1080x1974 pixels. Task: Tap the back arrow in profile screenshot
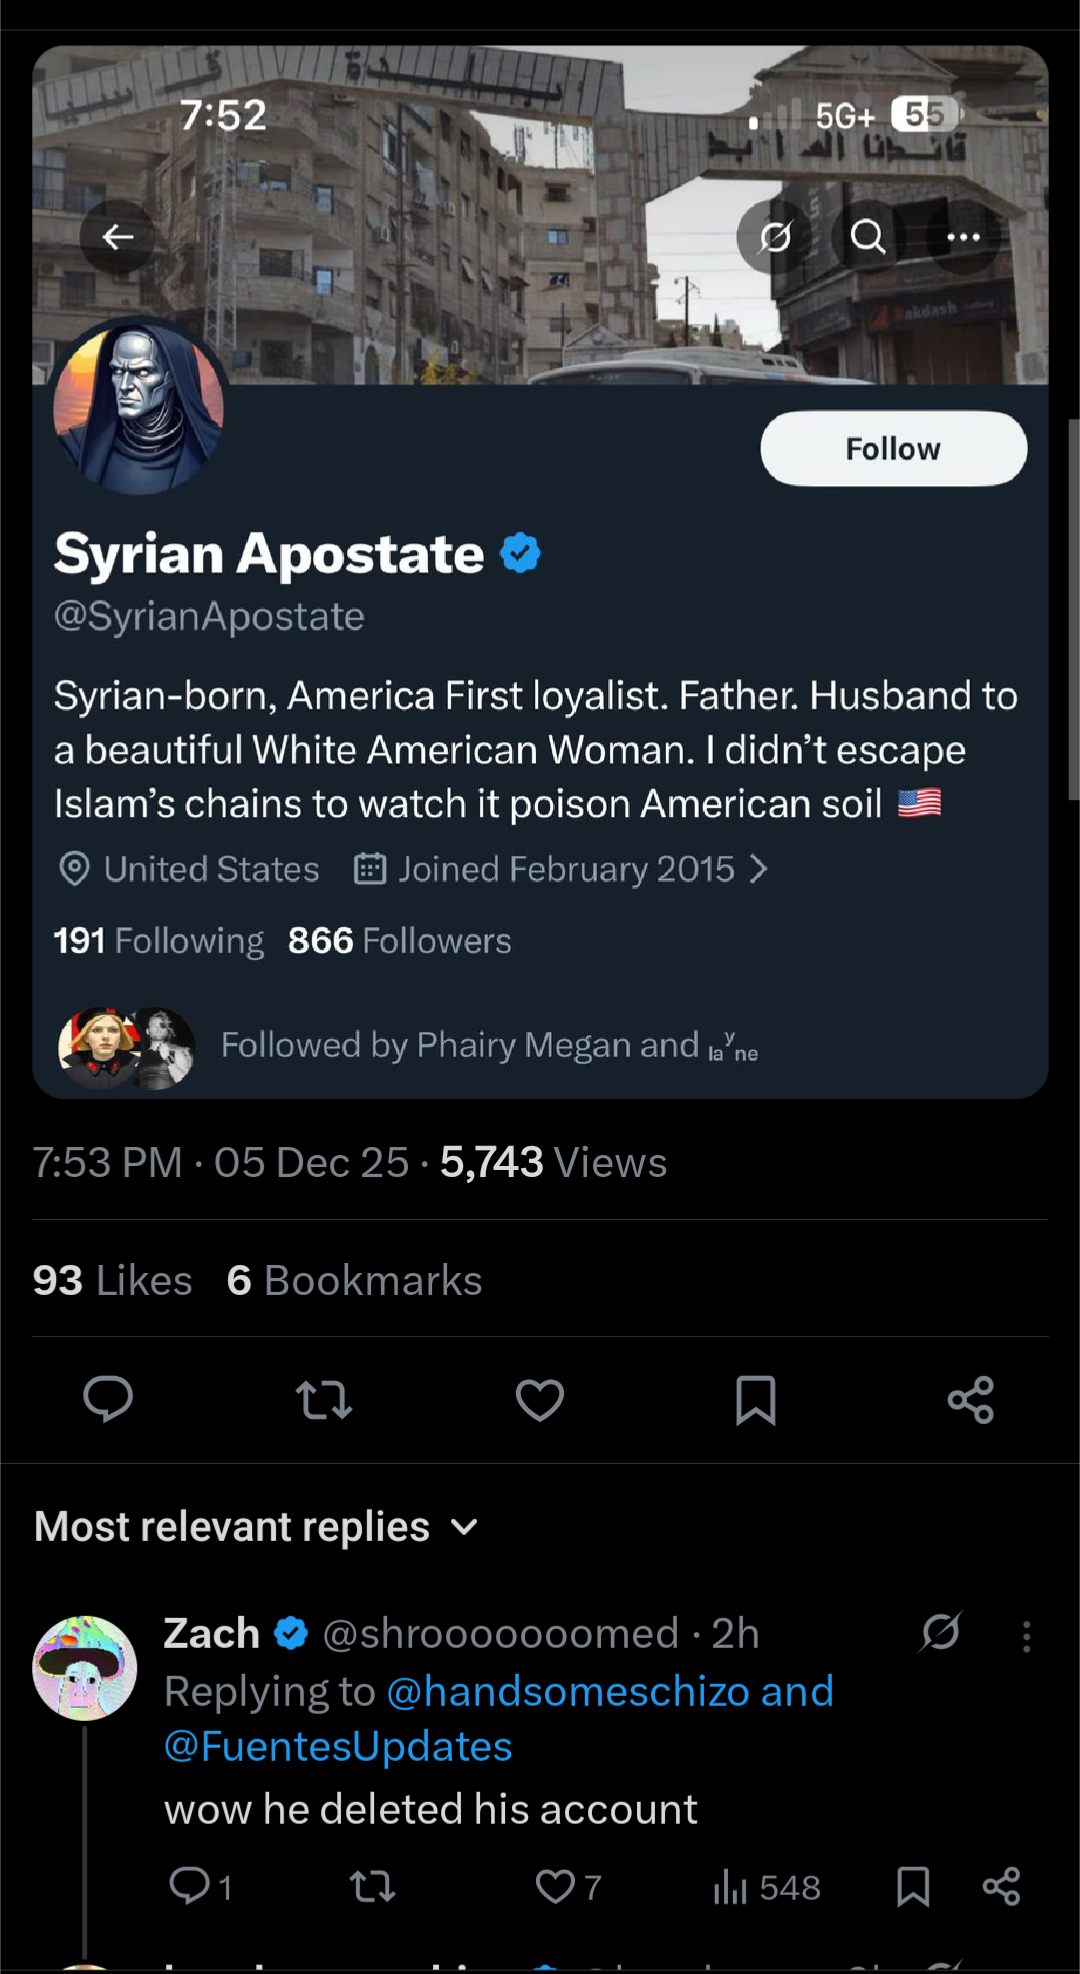point(118,237)
